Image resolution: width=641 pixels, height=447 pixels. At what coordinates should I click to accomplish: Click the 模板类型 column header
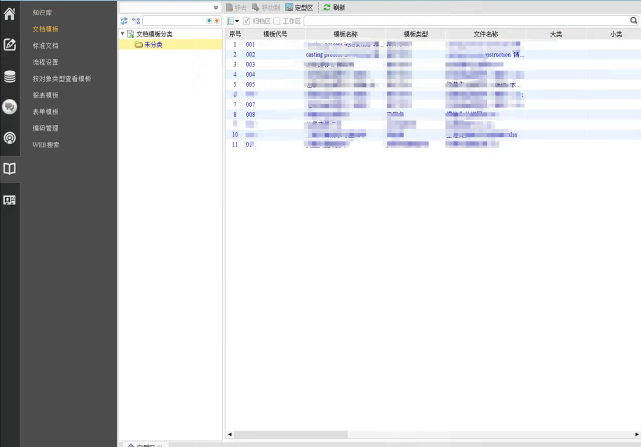click(415, 34)
